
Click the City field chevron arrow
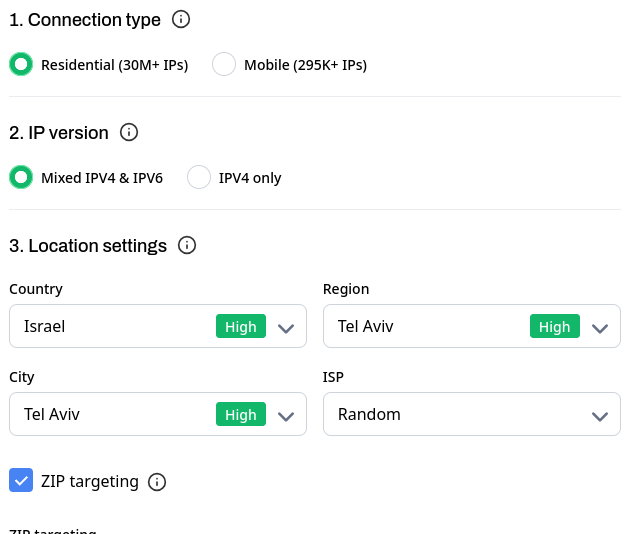(x=286, y=415)
